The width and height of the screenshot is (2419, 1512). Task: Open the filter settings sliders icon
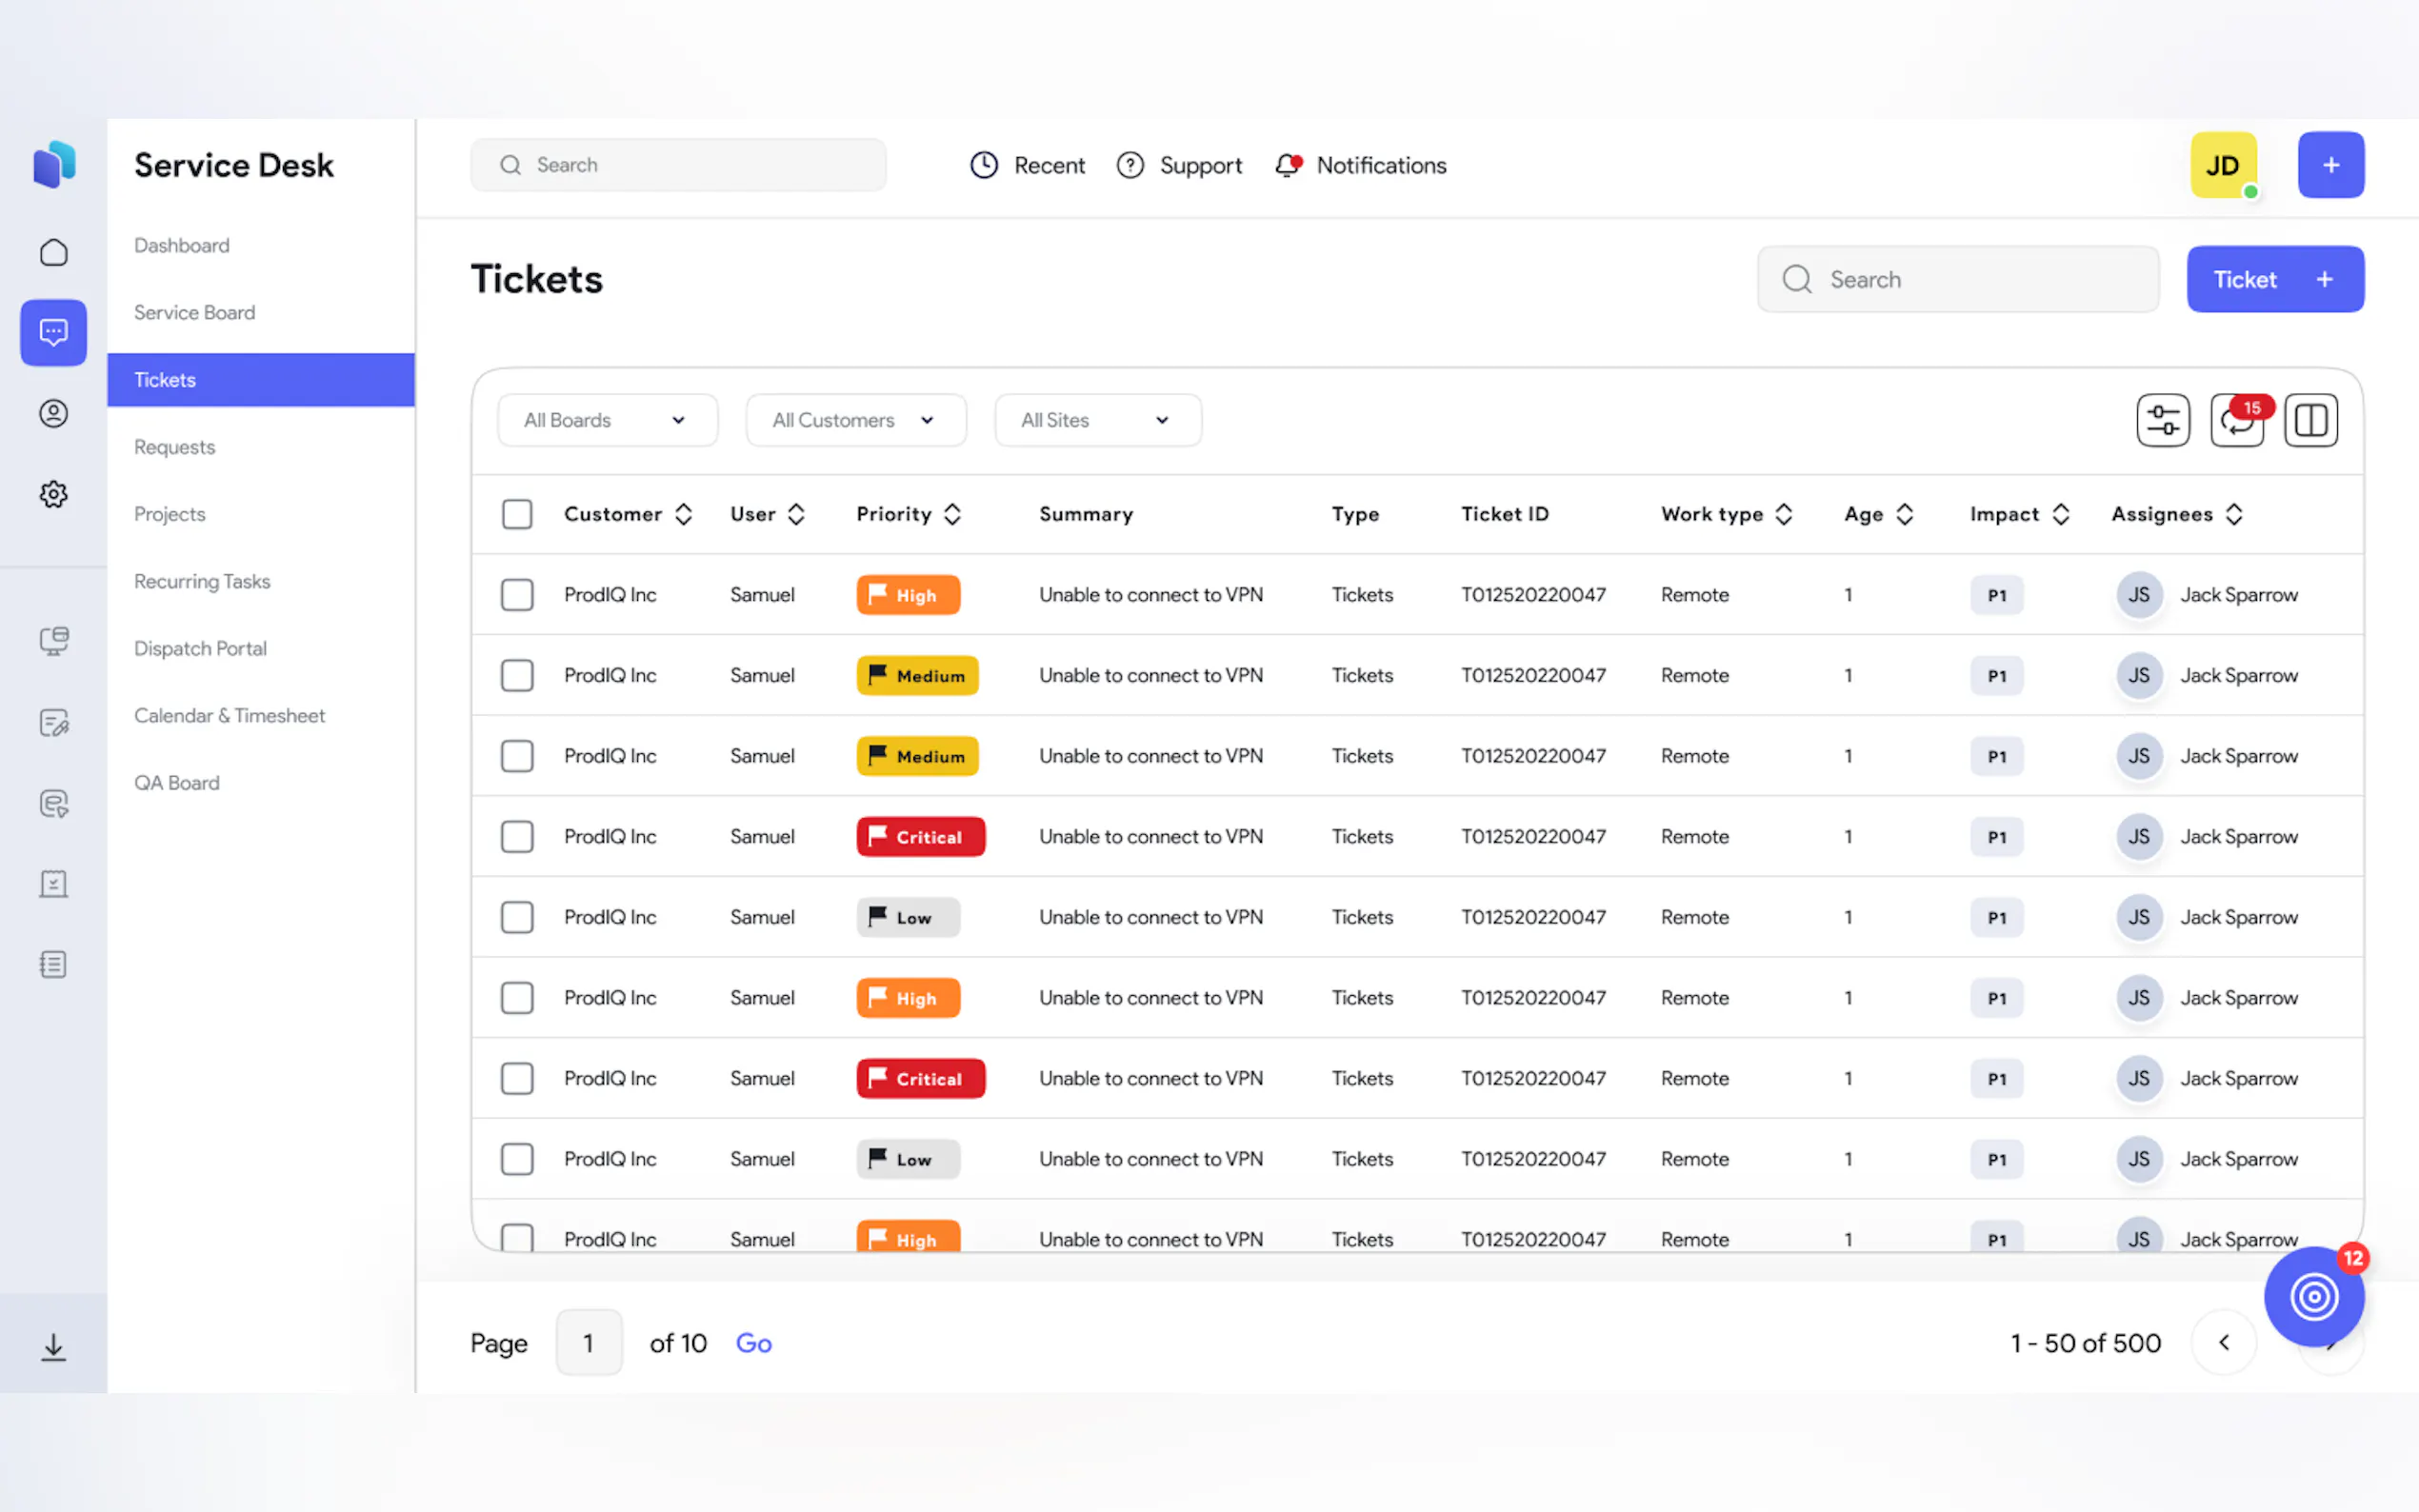point(2162,420)
